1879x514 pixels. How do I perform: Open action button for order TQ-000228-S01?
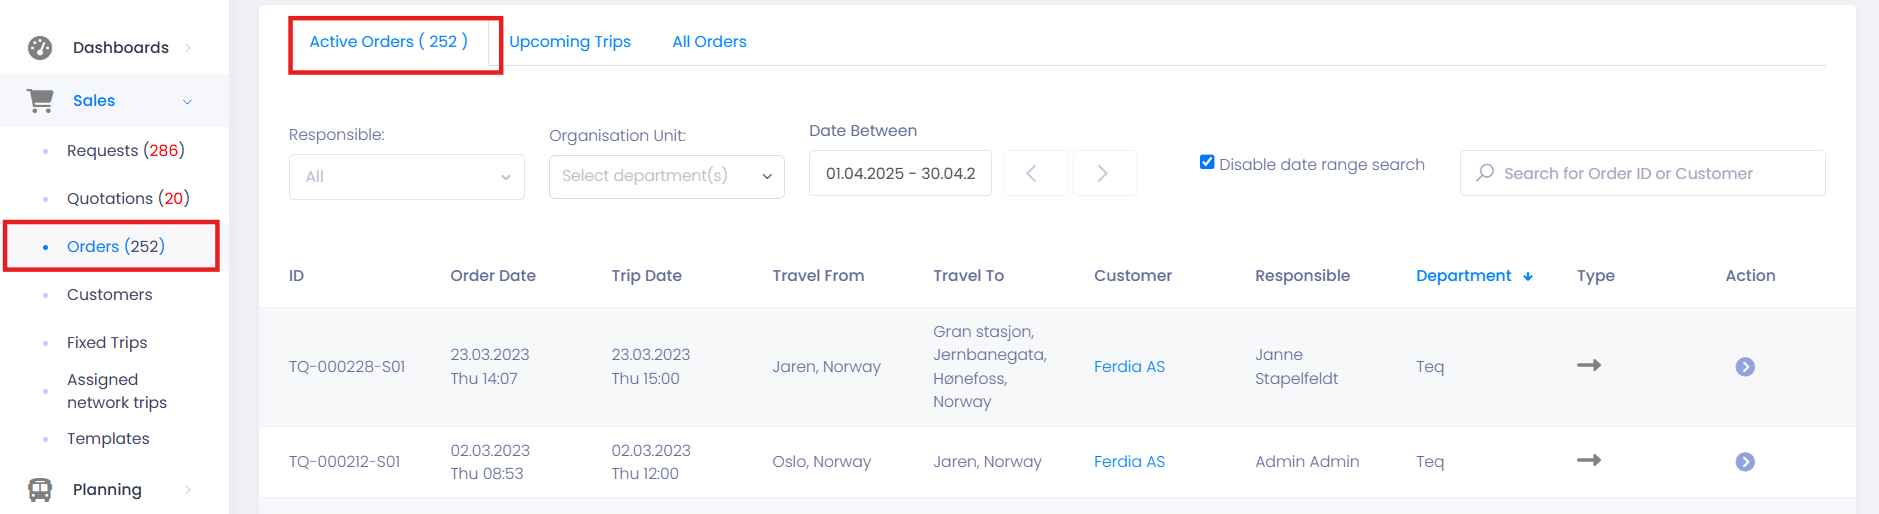click(1745, 367)
